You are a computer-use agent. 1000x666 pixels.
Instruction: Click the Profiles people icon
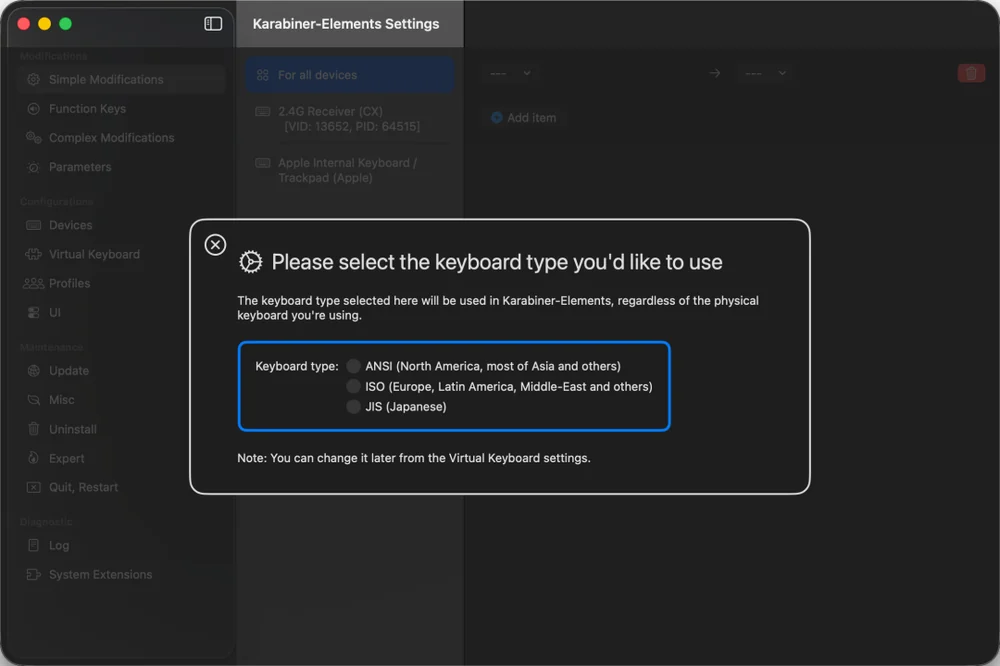(x=33, y=283)
